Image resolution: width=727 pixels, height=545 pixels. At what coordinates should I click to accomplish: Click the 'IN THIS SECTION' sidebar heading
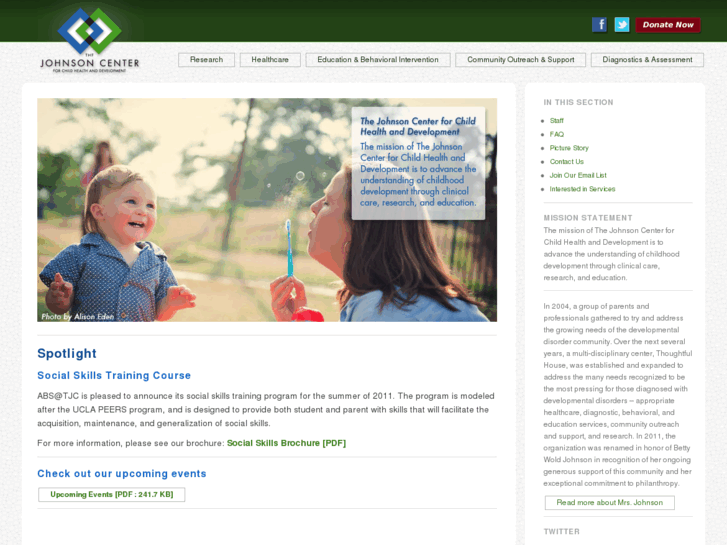coord(578,103)
